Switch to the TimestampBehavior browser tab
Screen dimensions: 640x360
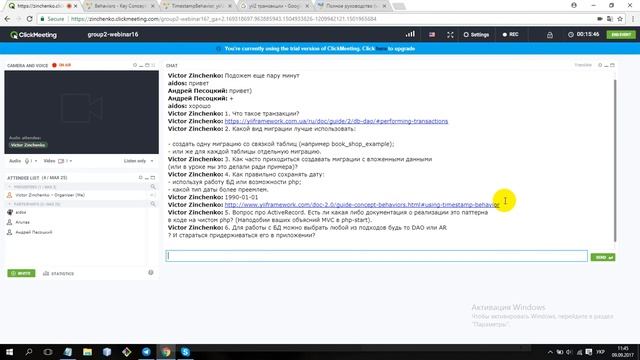pyautogui.click(x=197, y=6)
